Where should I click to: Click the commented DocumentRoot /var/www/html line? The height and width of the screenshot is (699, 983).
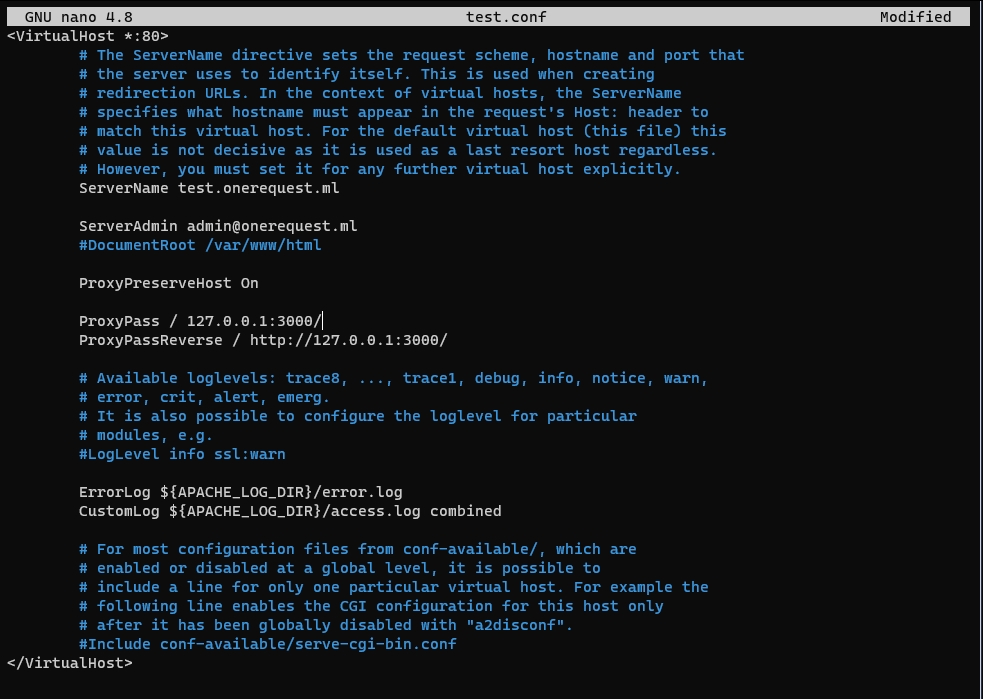[200, 245]
